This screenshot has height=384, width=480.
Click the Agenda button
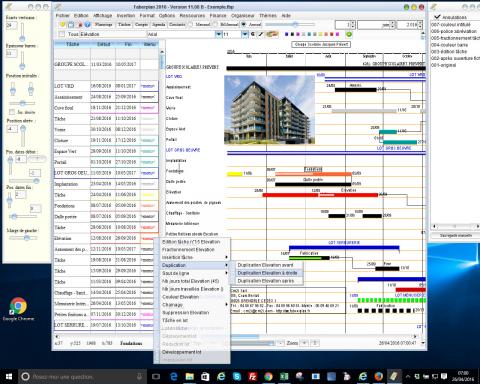[x=158, y=24]
